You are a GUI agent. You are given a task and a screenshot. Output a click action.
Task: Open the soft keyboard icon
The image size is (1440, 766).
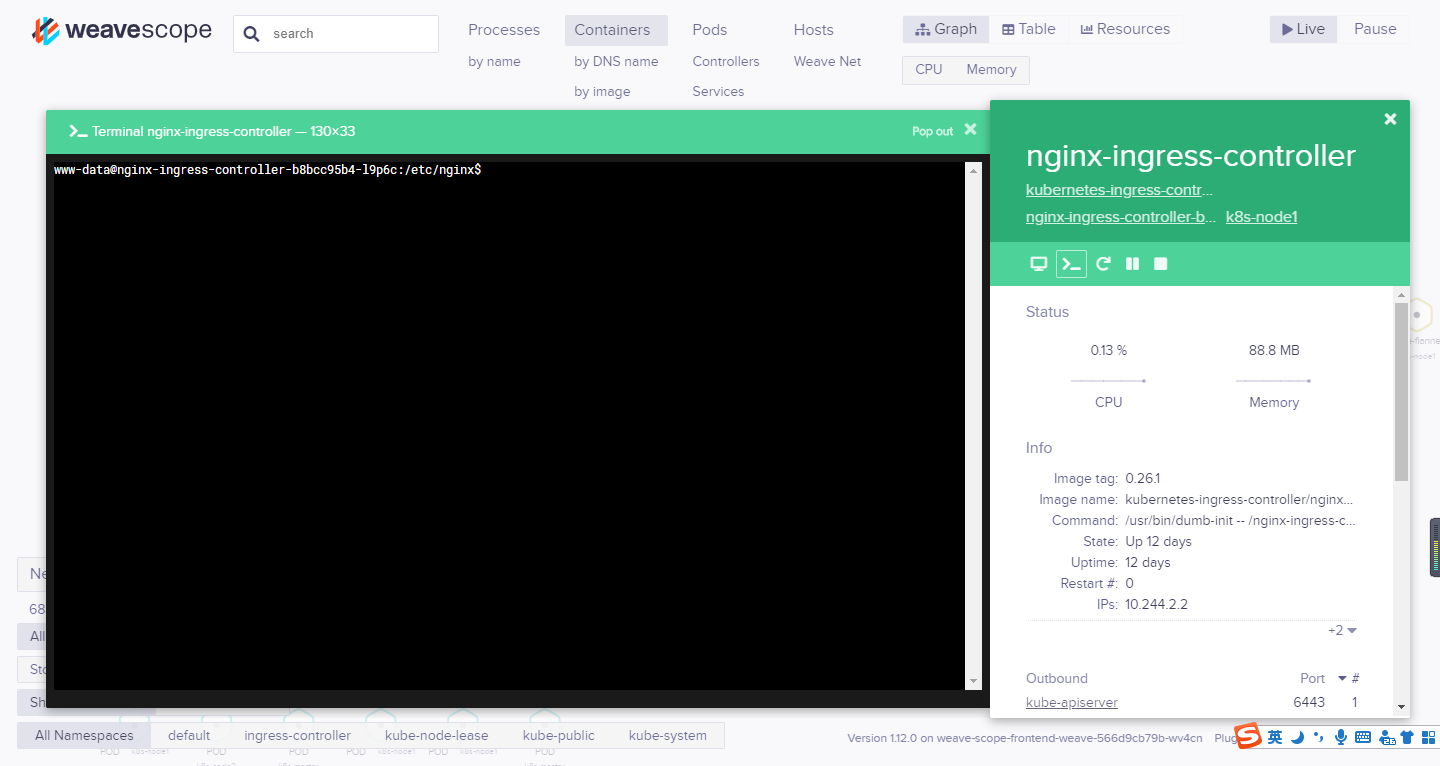coord(1363,737)
